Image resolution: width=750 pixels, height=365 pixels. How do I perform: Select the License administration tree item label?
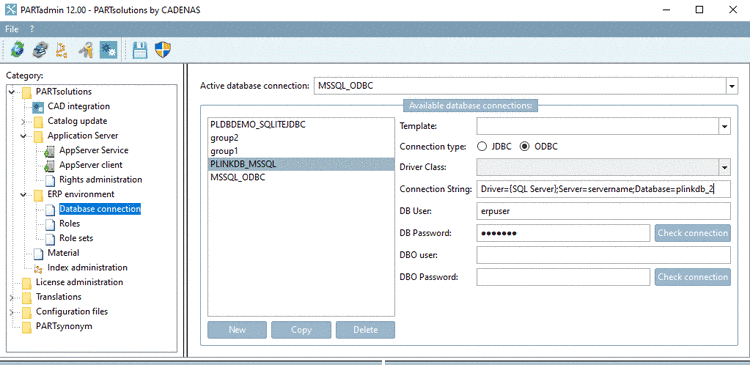click(79, 282)
